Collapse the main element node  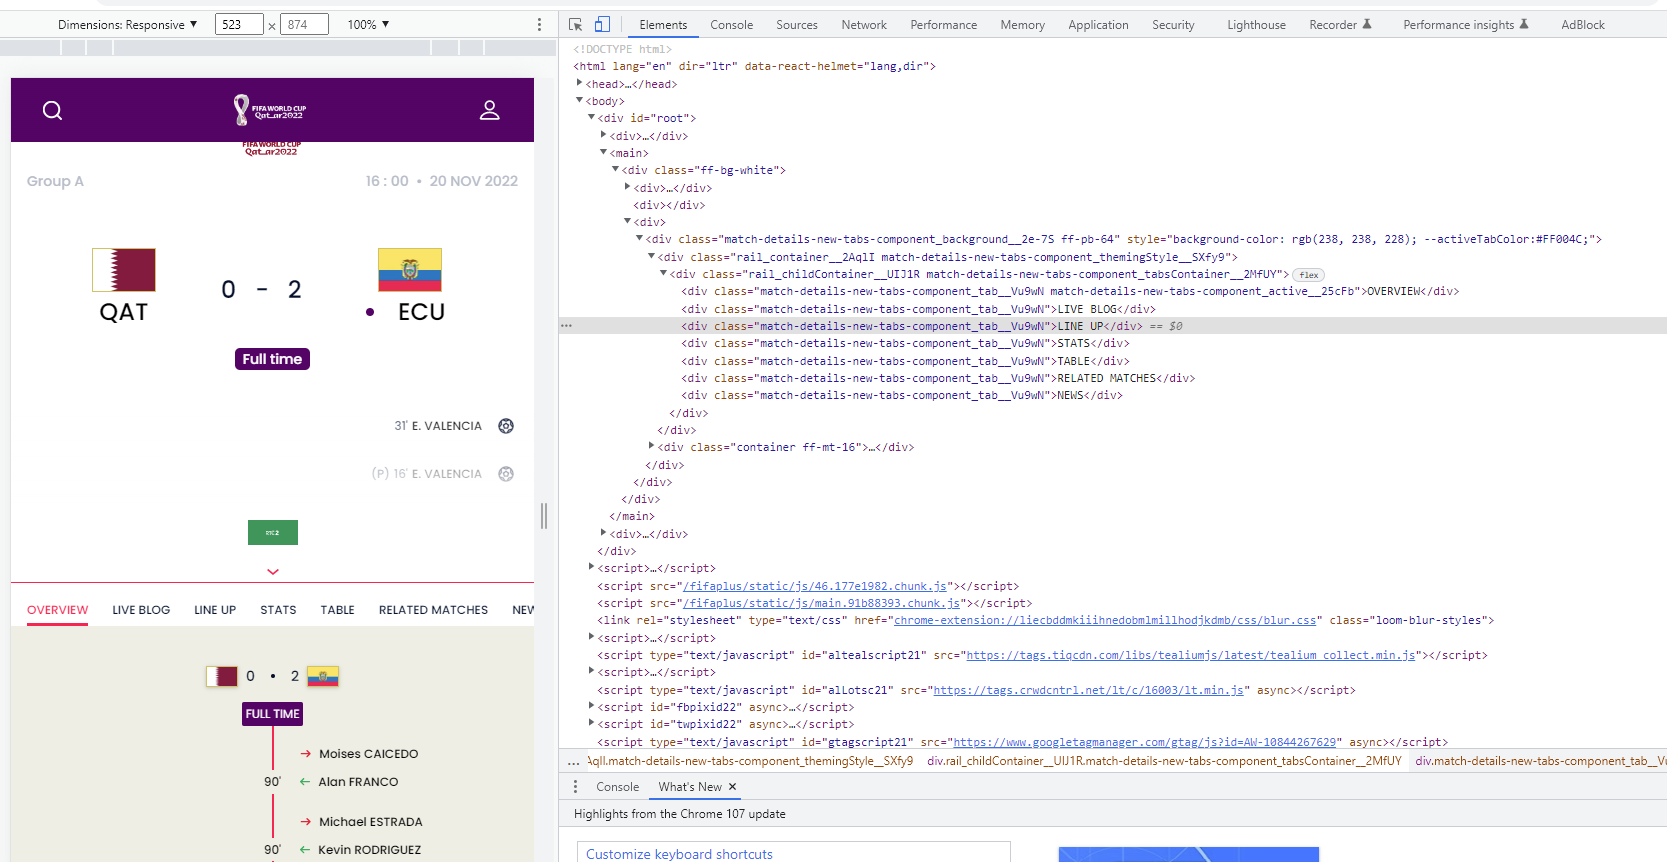[604, 153]
